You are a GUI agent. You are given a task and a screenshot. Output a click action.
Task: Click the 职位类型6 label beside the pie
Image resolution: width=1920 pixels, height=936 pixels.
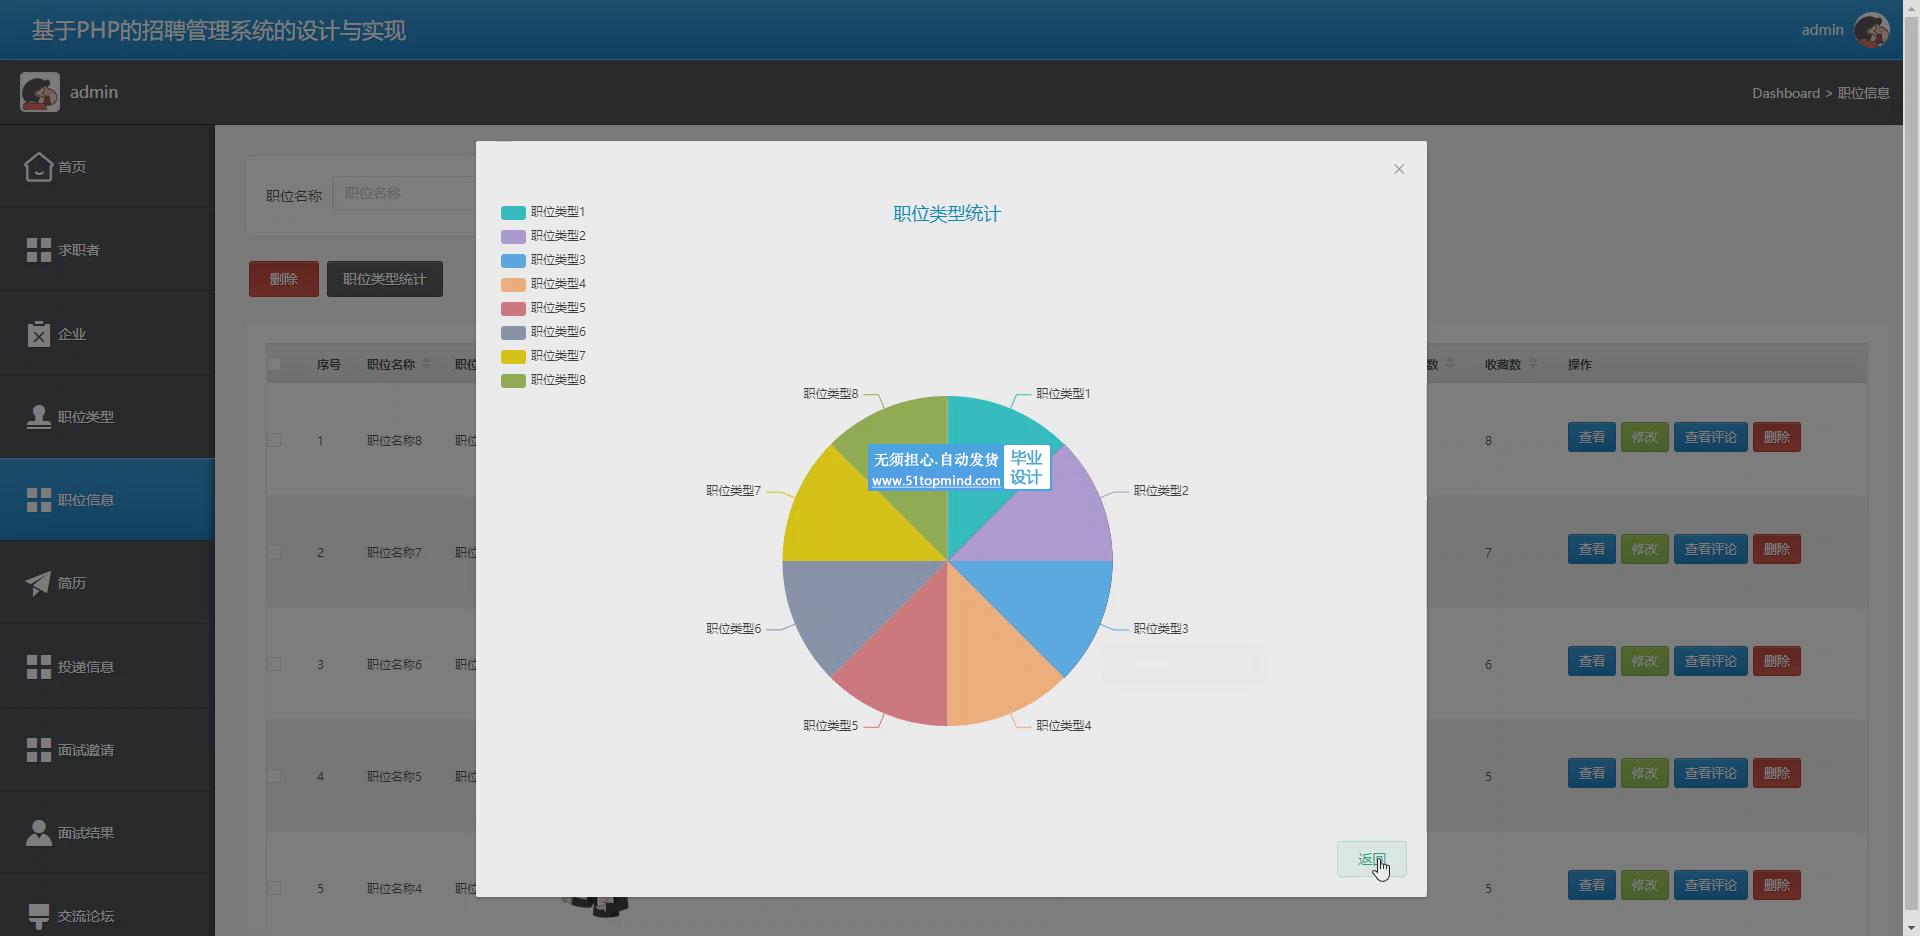(x=734, y=629)
